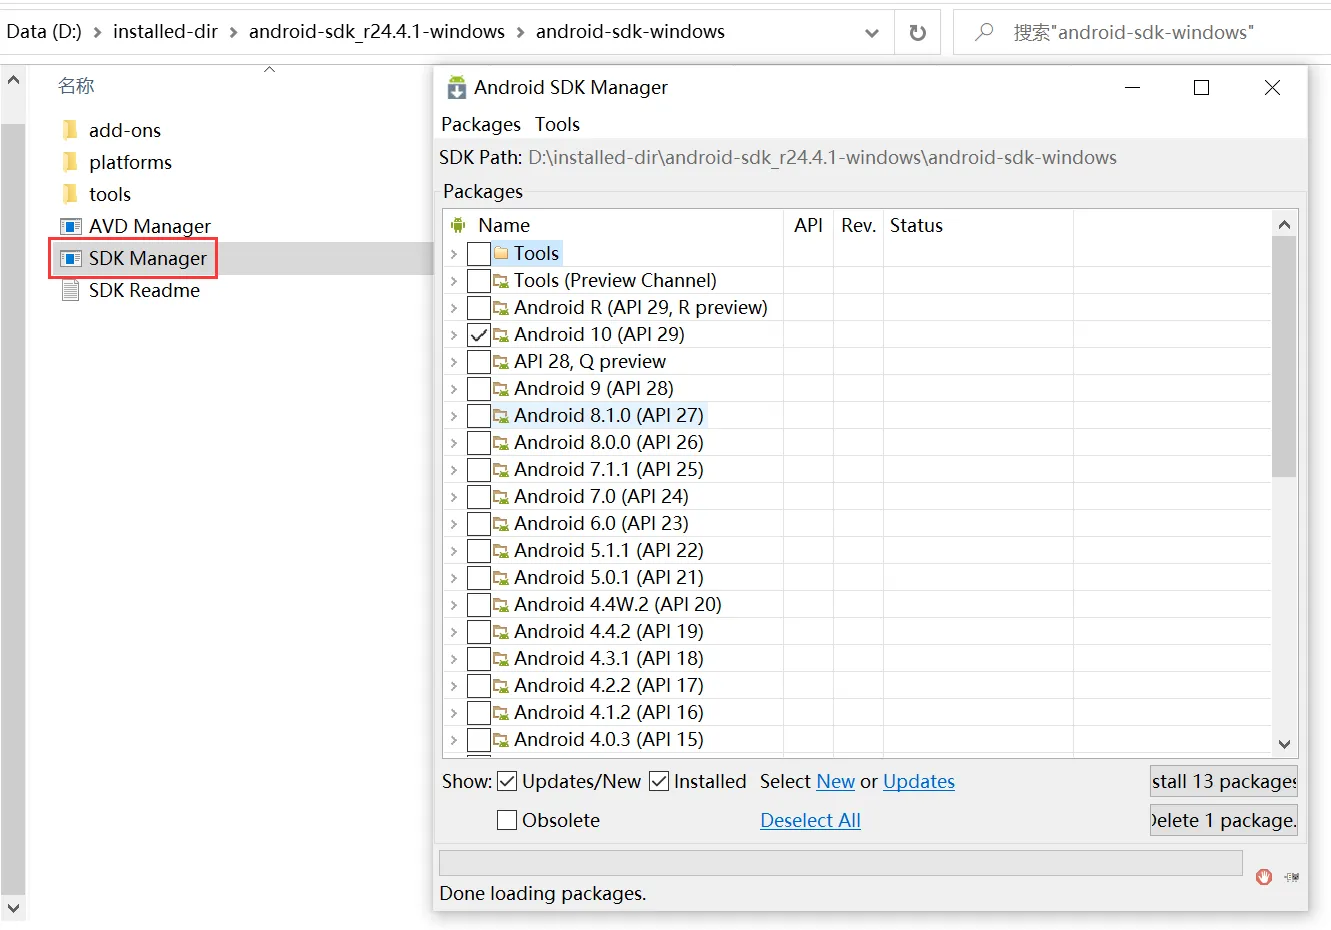Click the Android R (API 29, R preview) icon
This screenshot has width=1331, height=930.
point(501,308)
